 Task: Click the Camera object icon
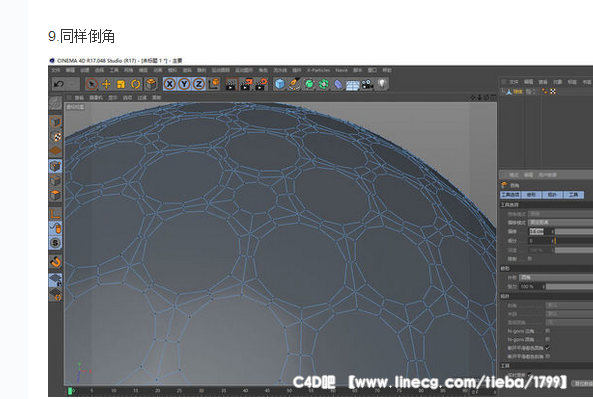pos(367,84)
